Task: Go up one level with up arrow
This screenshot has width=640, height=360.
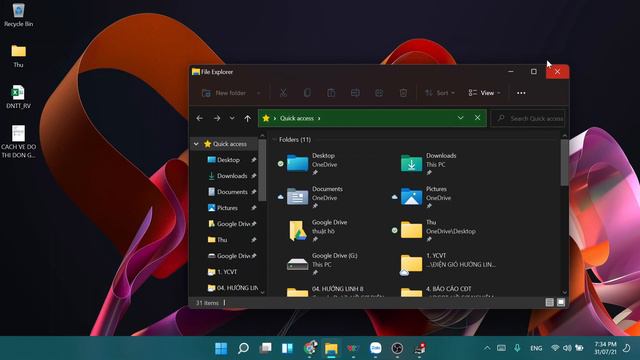Action: pos(248,118)
